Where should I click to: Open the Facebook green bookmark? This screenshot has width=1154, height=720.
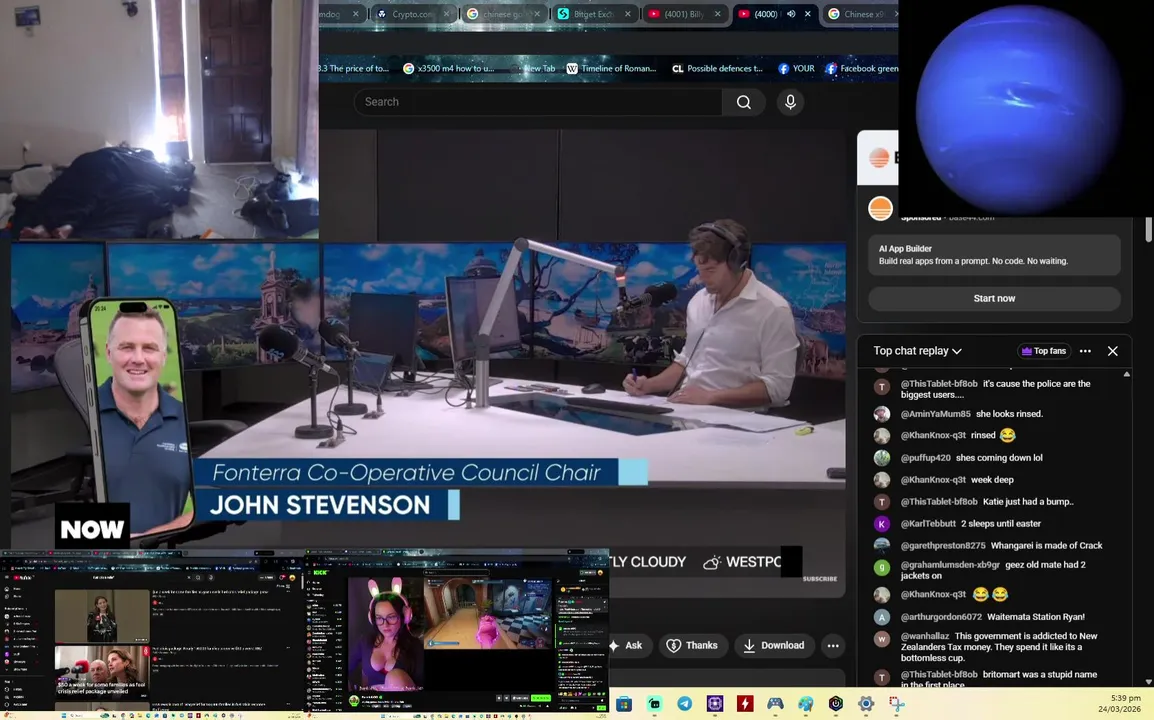point(862,68)
